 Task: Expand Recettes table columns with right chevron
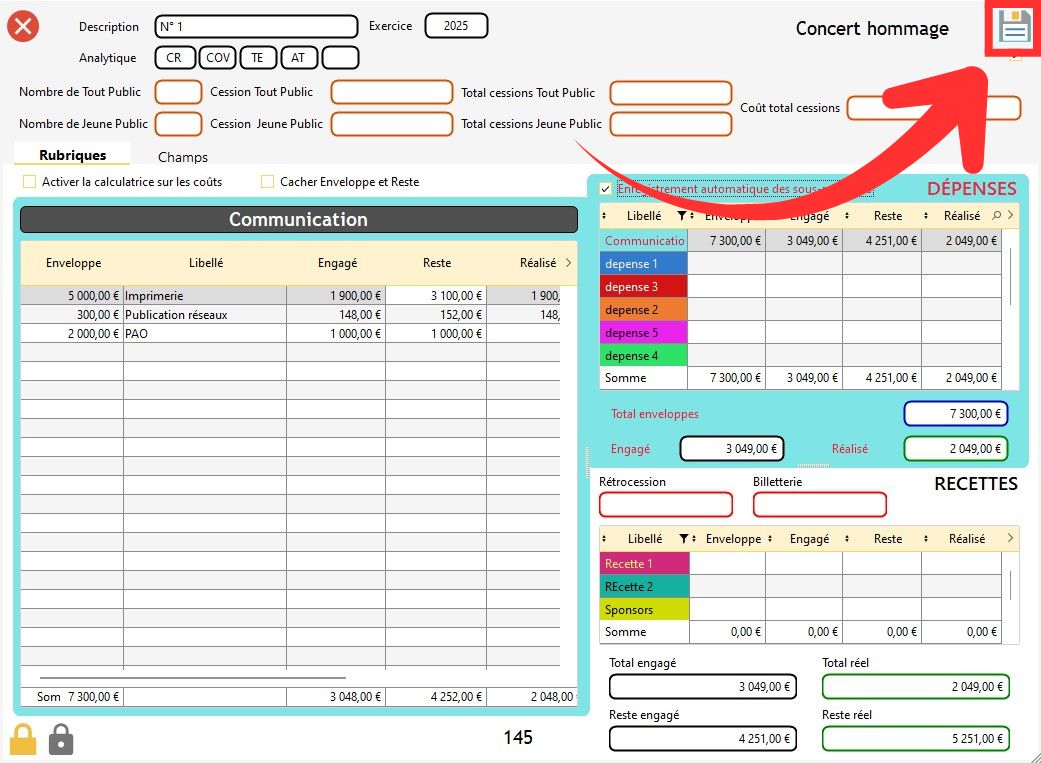1010,539
